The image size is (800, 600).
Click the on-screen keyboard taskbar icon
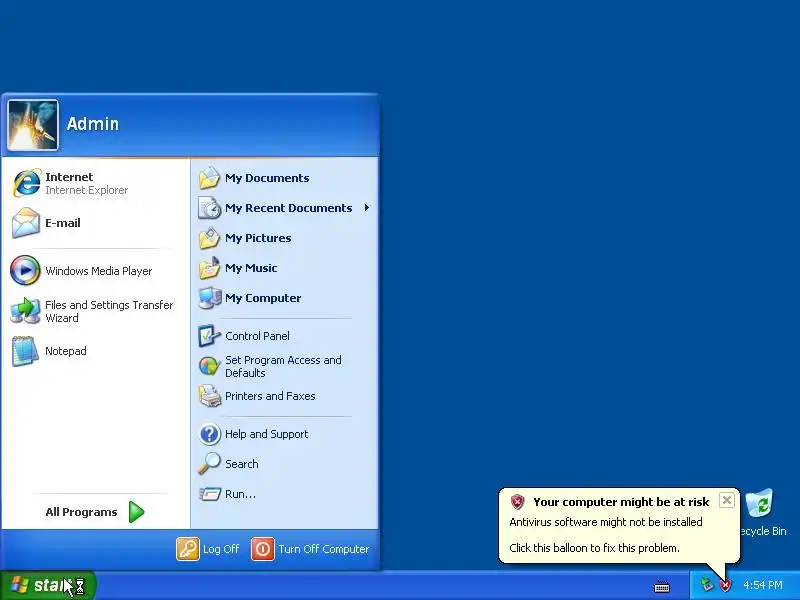pos(662,587)
